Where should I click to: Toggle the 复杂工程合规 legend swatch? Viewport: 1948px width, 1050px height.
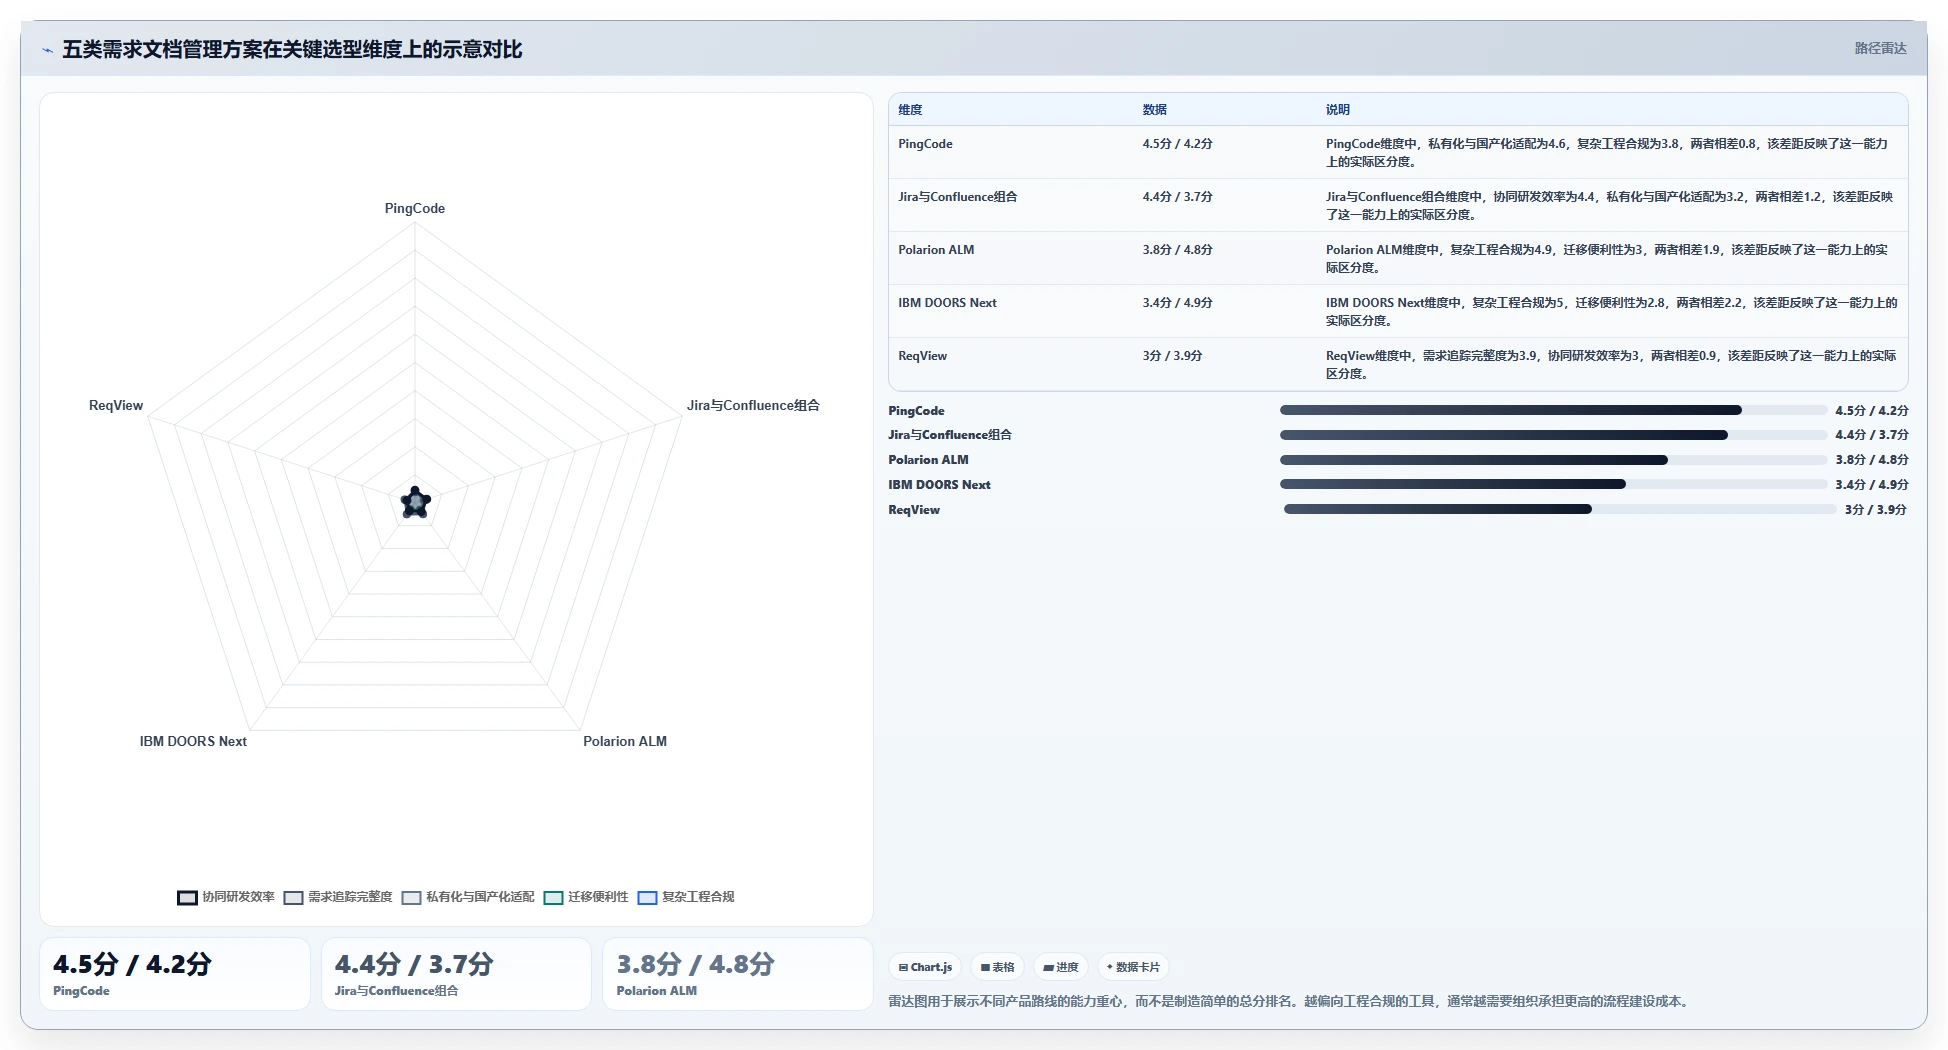pos(647,897)
